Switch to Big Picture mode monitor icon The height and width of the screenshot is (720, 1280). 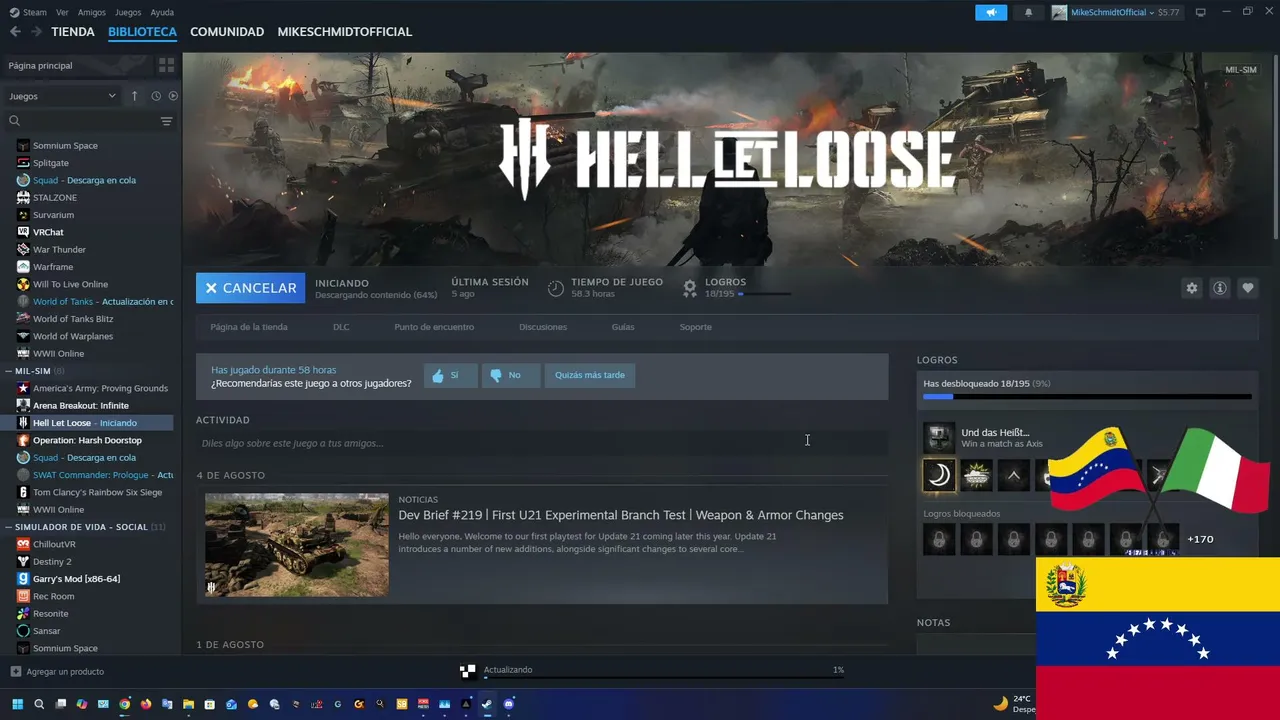(1200, 12)
